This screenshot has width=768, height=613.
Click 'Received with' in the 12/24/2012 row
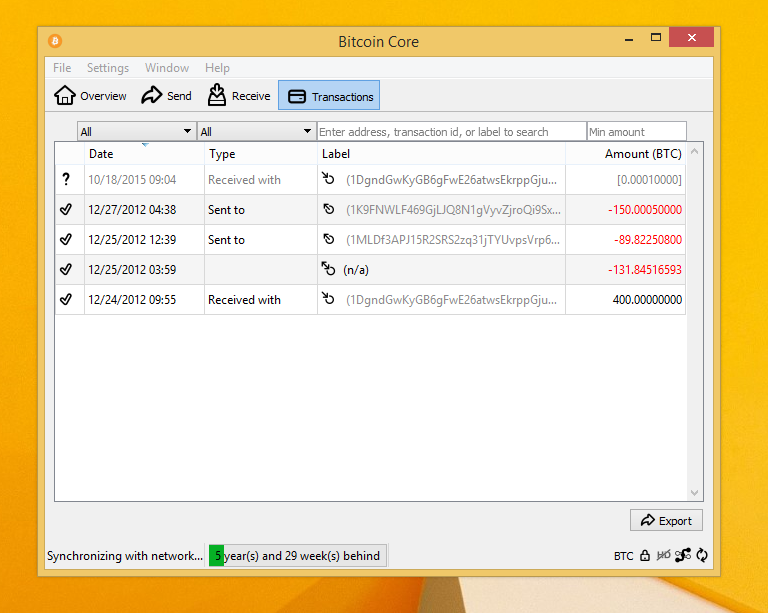coord(244,299)
